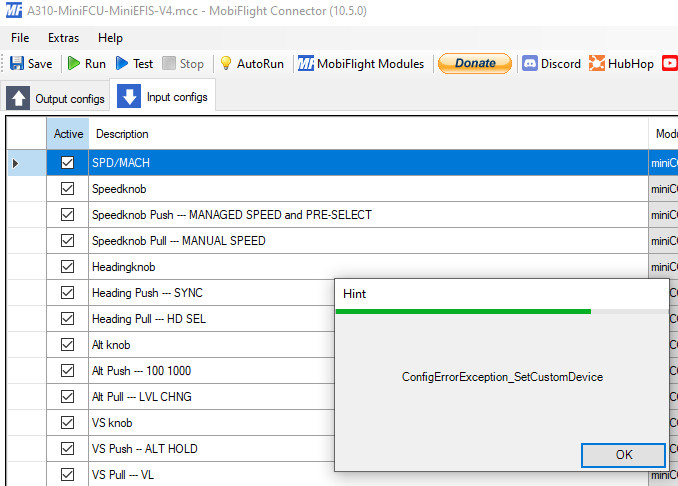
Task: Open the File menu
Action: pos(20,37)
